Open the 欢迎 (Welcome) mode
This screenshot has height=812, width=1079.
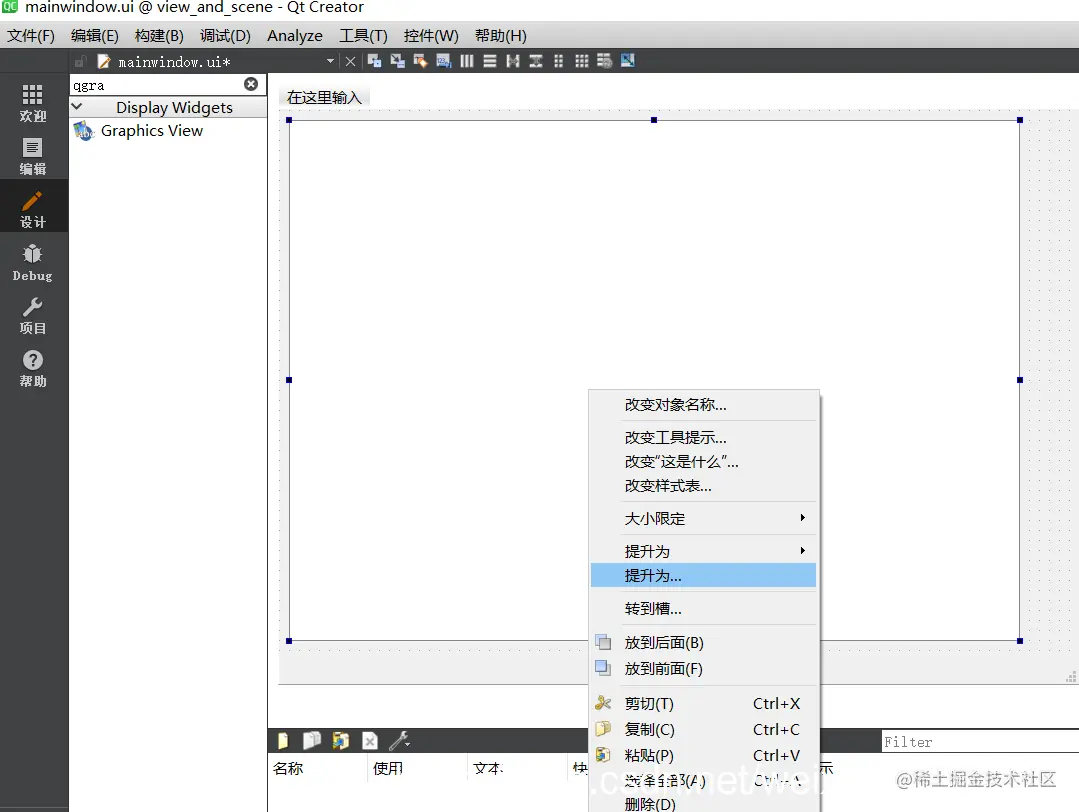click(x=33, y=103)
